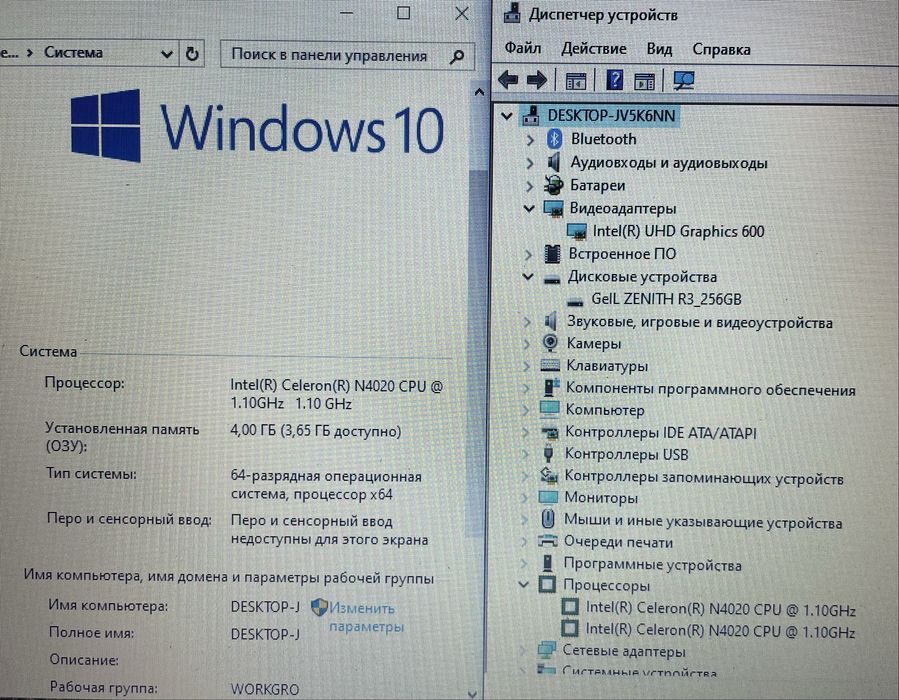Collapse the DESKTOP-JV5K6NN root node
Viewport: 899px width, 700px height.
[506, 115]
